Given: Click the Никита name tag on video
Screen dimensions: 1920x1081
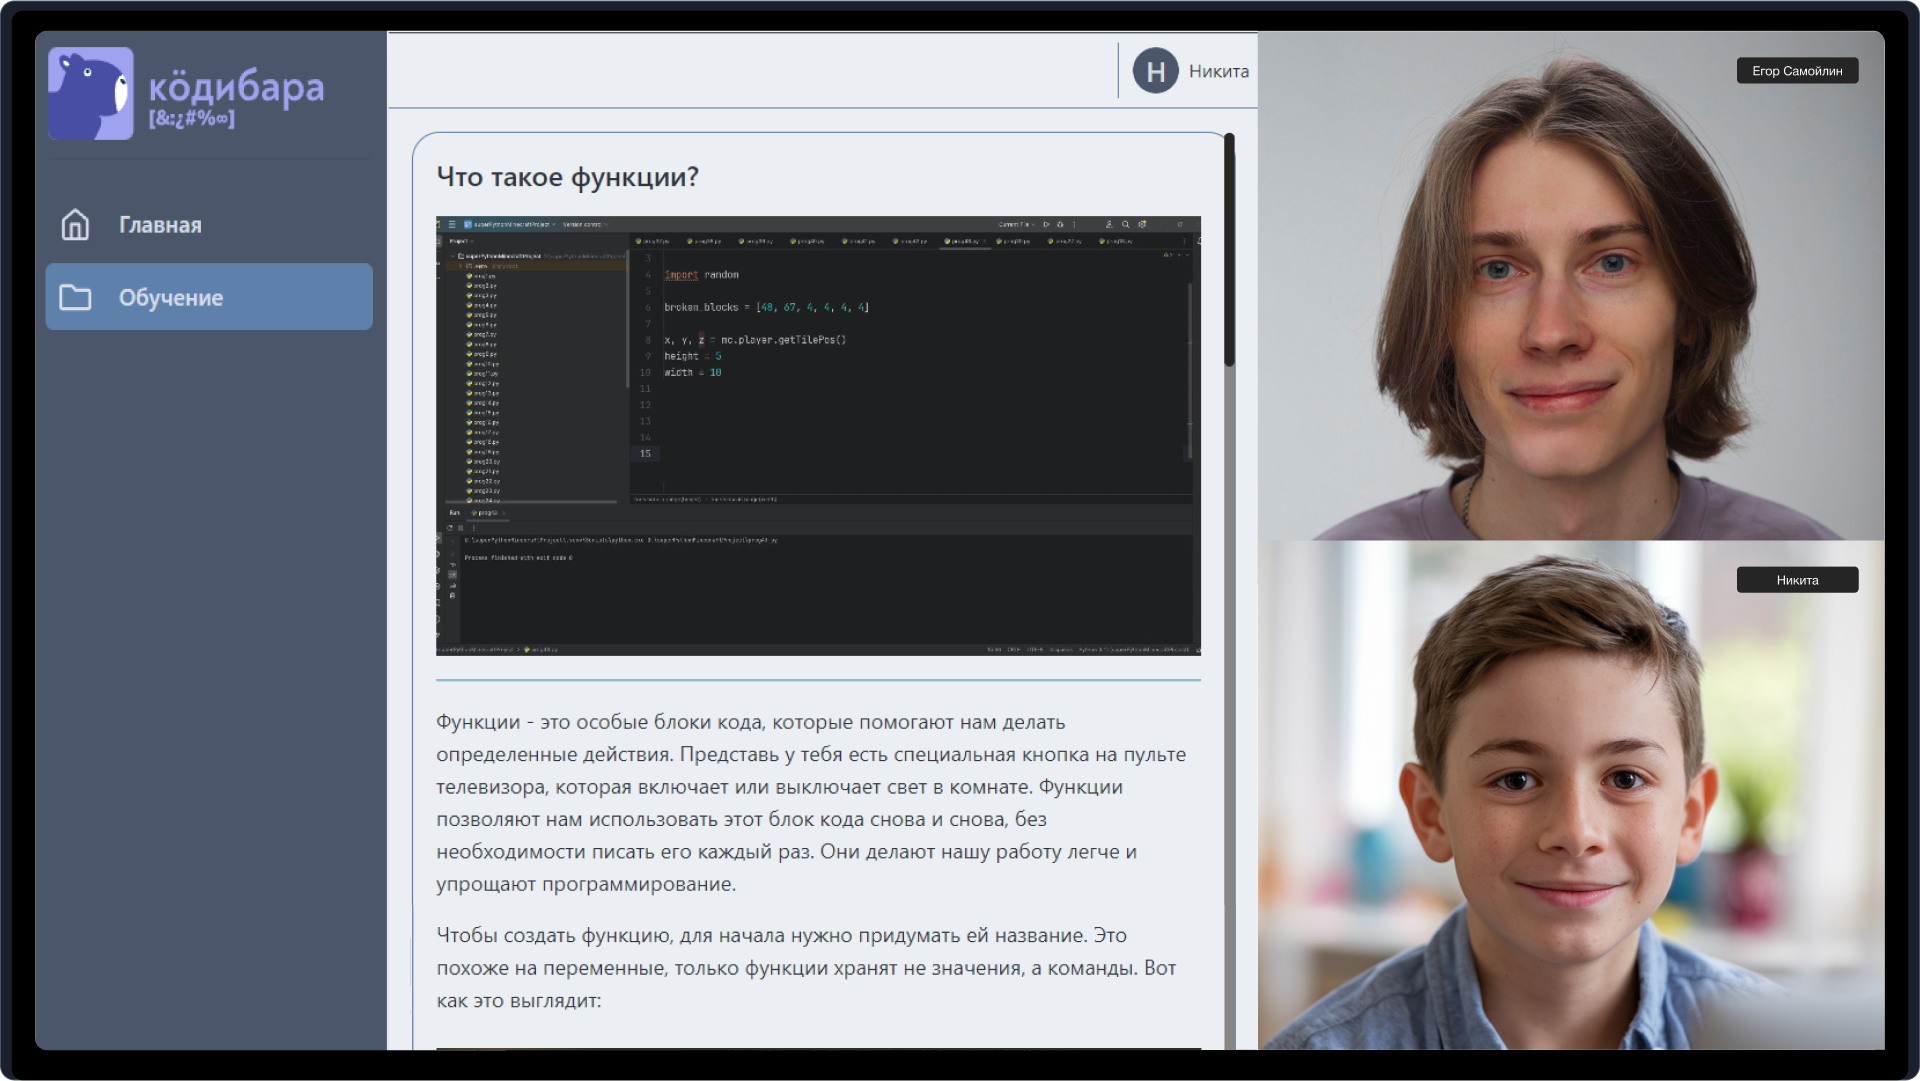Looking at the screenshot, I should click(1796, 580).
